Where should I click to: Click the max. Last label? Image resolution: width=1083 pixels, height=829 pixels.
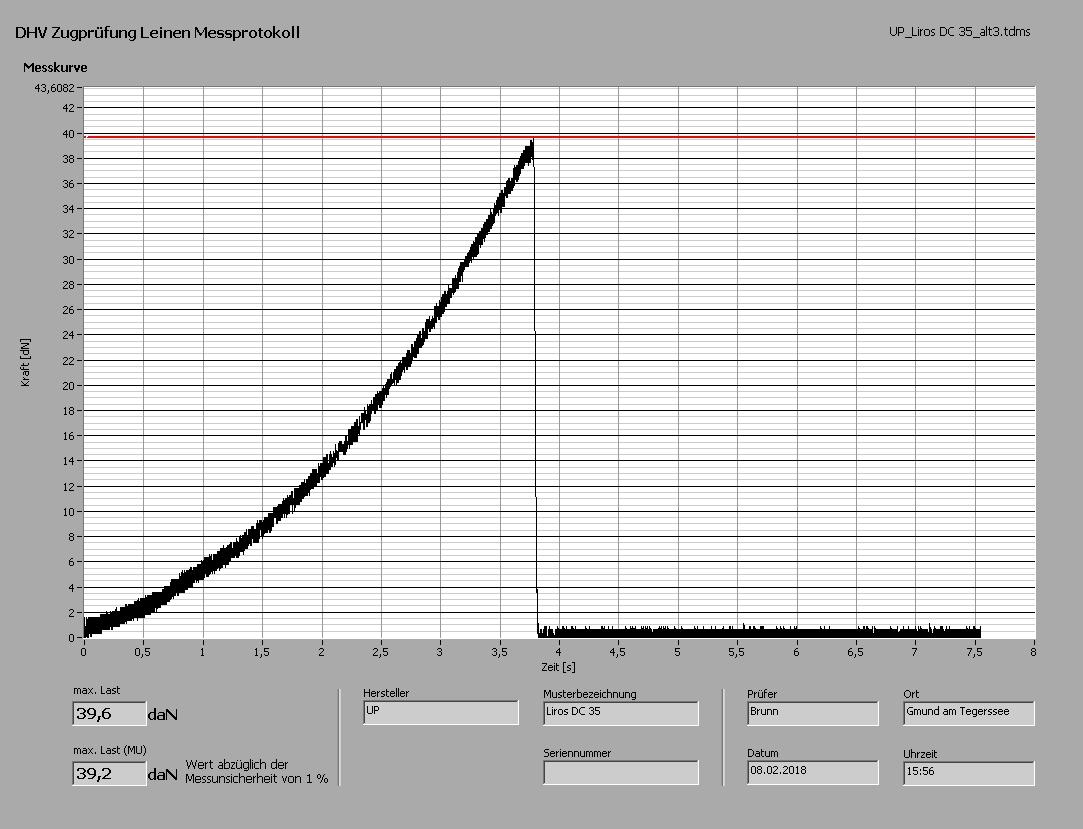97,690
